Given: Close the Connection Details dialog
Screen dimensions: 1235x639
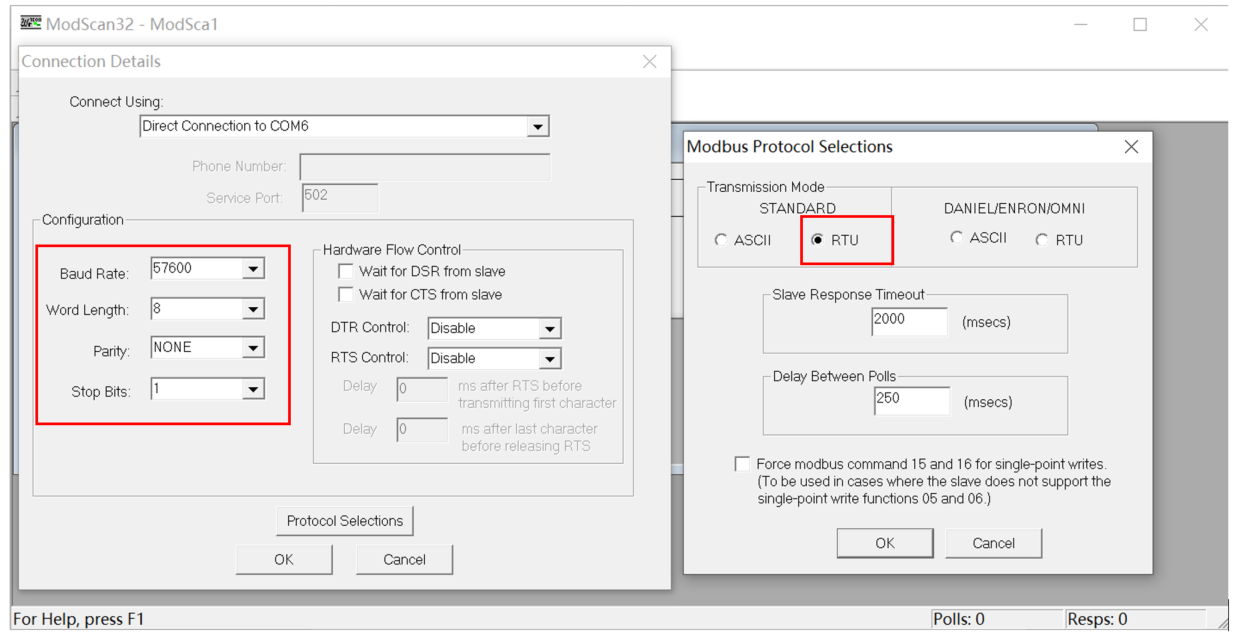Looking at the screenshot, I should click(x=650, y=61).
